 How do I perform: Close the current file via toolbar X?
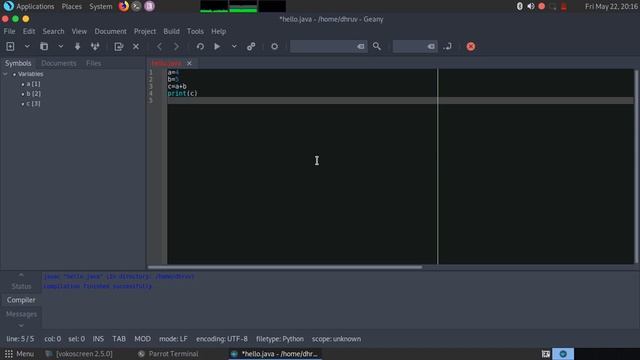coord(136,47)
